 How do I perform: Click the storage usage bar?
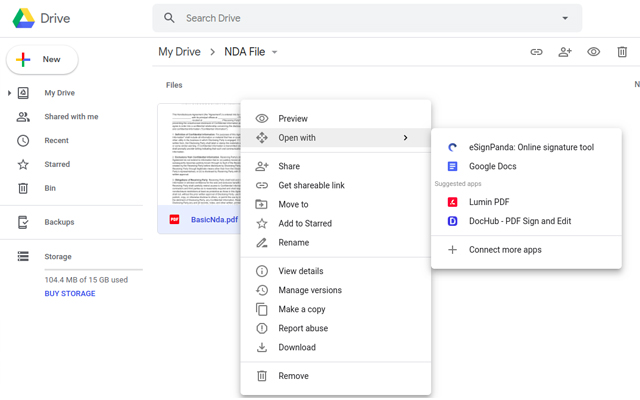click(93, 270)
